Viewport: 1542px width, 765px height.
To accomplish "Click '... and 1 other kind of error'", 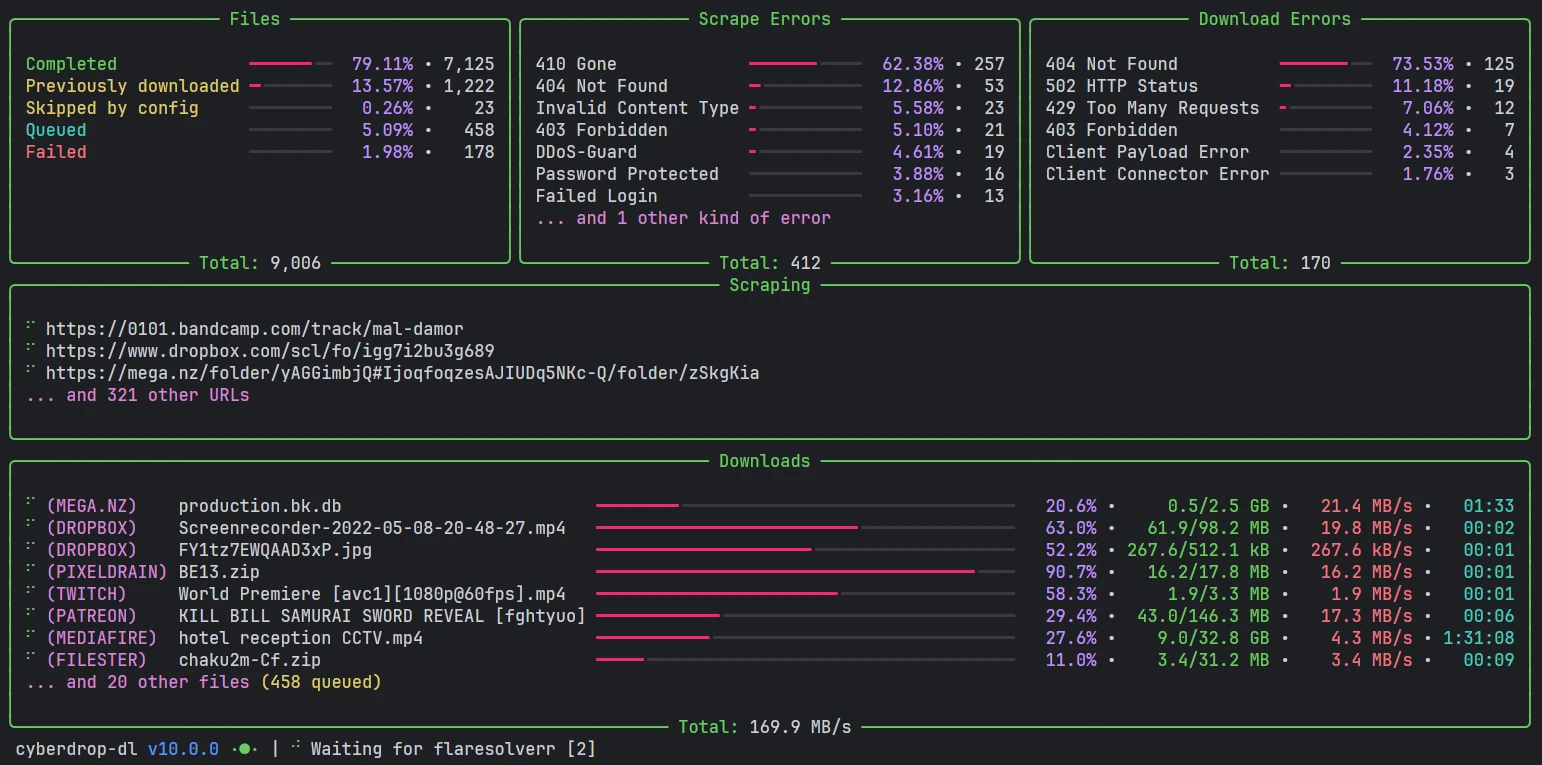I will click(683, 218).
